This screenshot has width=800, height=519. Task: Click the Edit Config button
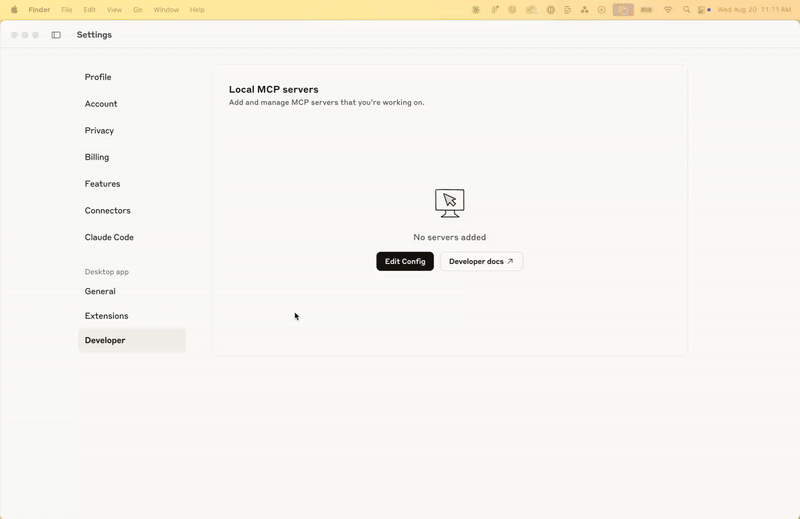pyautogui.click(x=405, y=261)
